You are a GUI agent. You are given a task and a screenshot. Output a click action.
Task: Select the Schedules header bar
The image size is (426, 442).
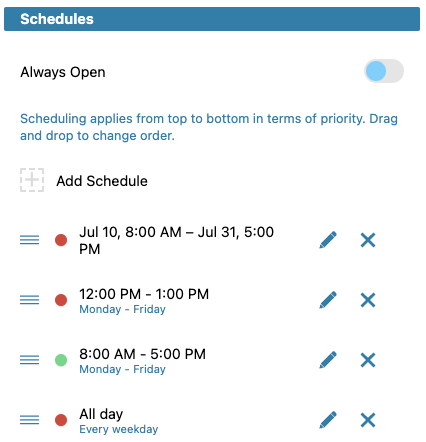point(212,19)
